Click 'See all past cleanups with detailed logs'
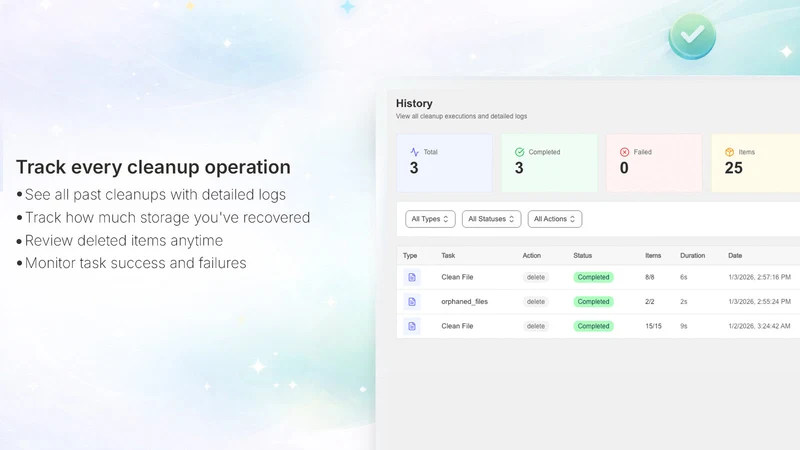The height and width of the screenshot is (450, 800). [155, 195]
